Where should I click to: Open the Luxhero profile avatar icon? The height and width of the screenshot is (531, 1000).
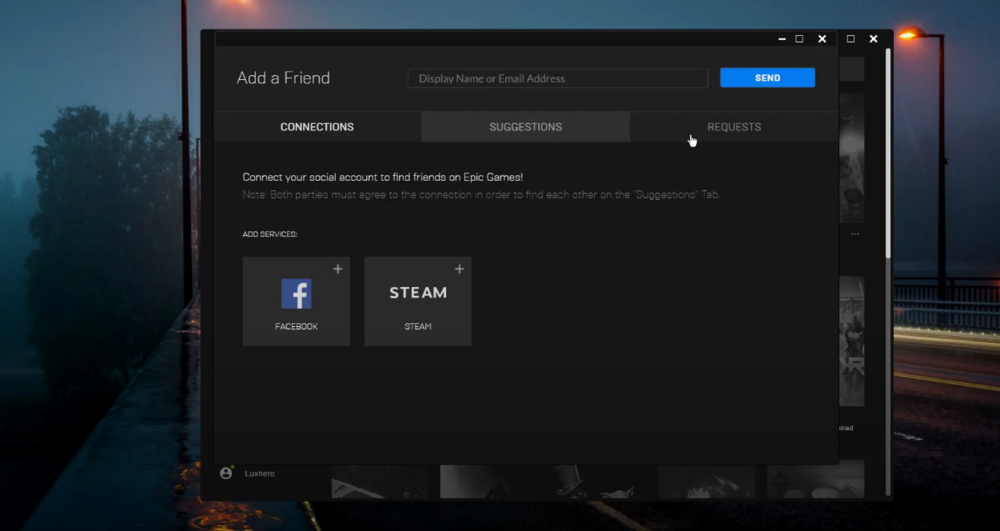(x=226, y=472)
